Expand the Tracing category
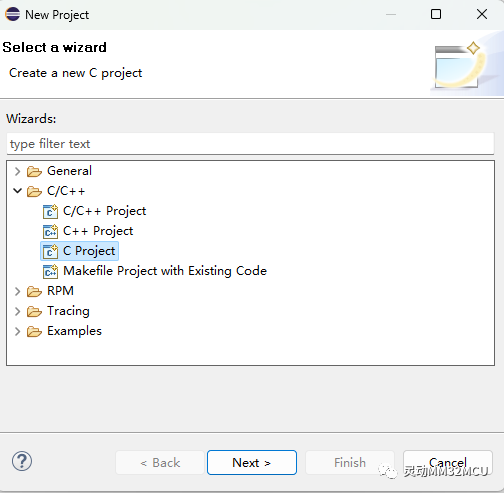 click(x=17, y=311)
